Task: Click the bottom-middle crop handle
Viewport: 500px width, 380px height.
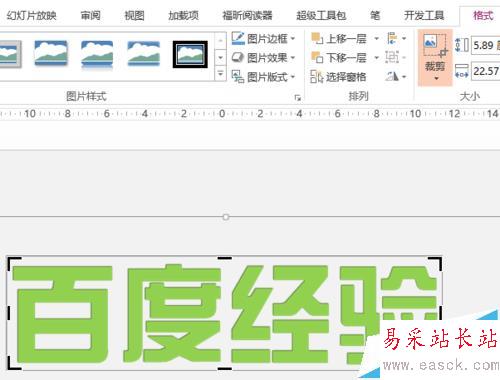Action: coord(224,368)
